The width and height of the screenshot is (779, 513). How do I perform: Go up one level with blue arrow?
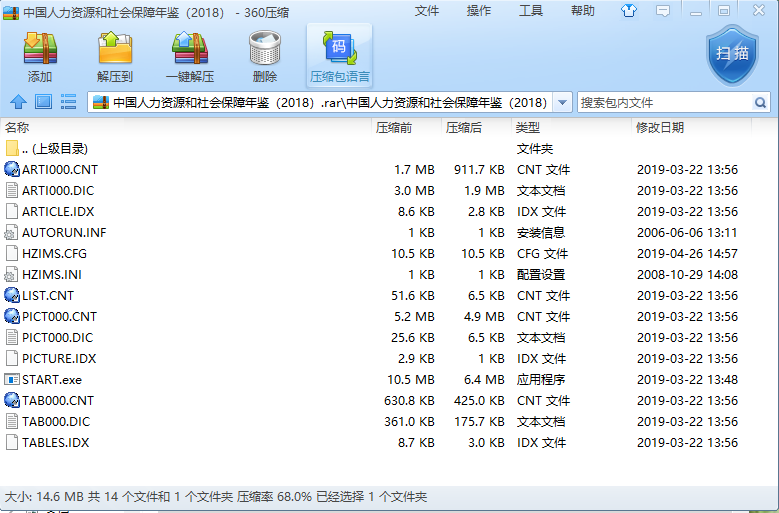pos(18,102)
